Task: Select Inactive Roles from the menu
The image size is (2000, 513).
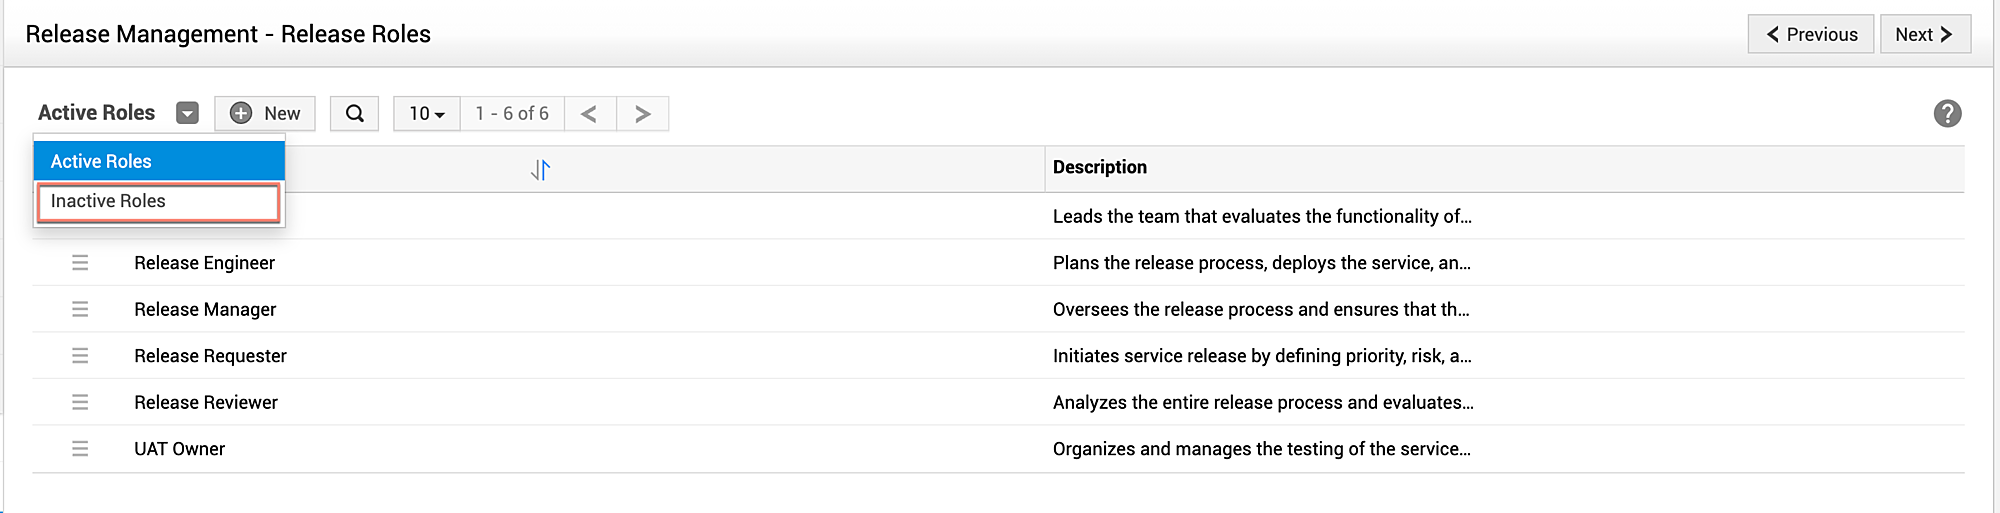Action: [x=158, y=201]
